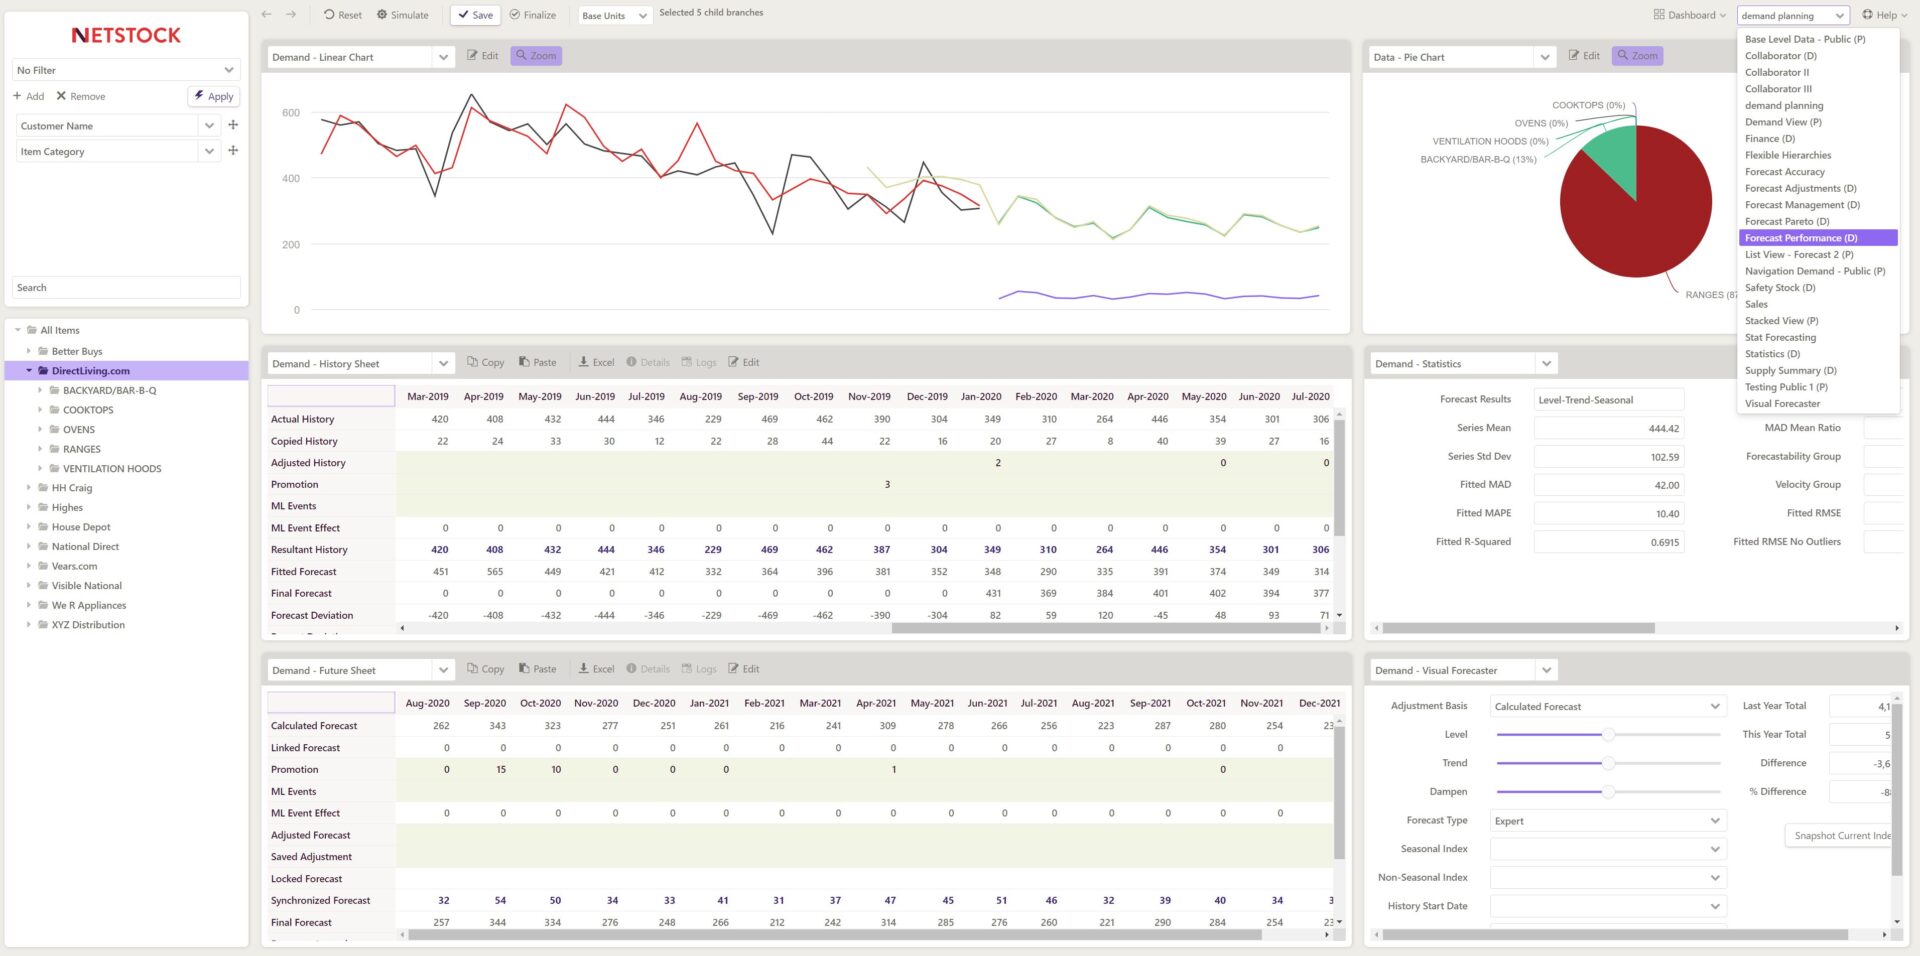The height and width of the screenshot is (956, 1920).
Task: Run Simulate from the top toolbar
Action: coord(402,15)
